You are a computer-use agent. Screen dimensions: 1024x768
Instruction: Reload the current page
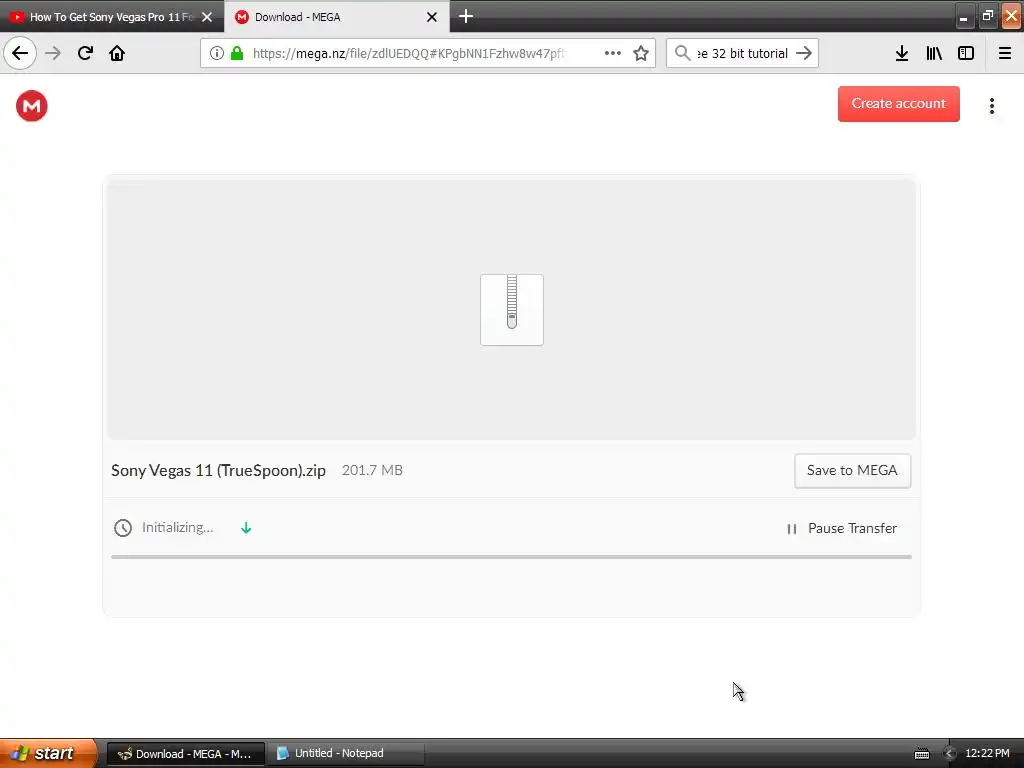pos(85,53)
